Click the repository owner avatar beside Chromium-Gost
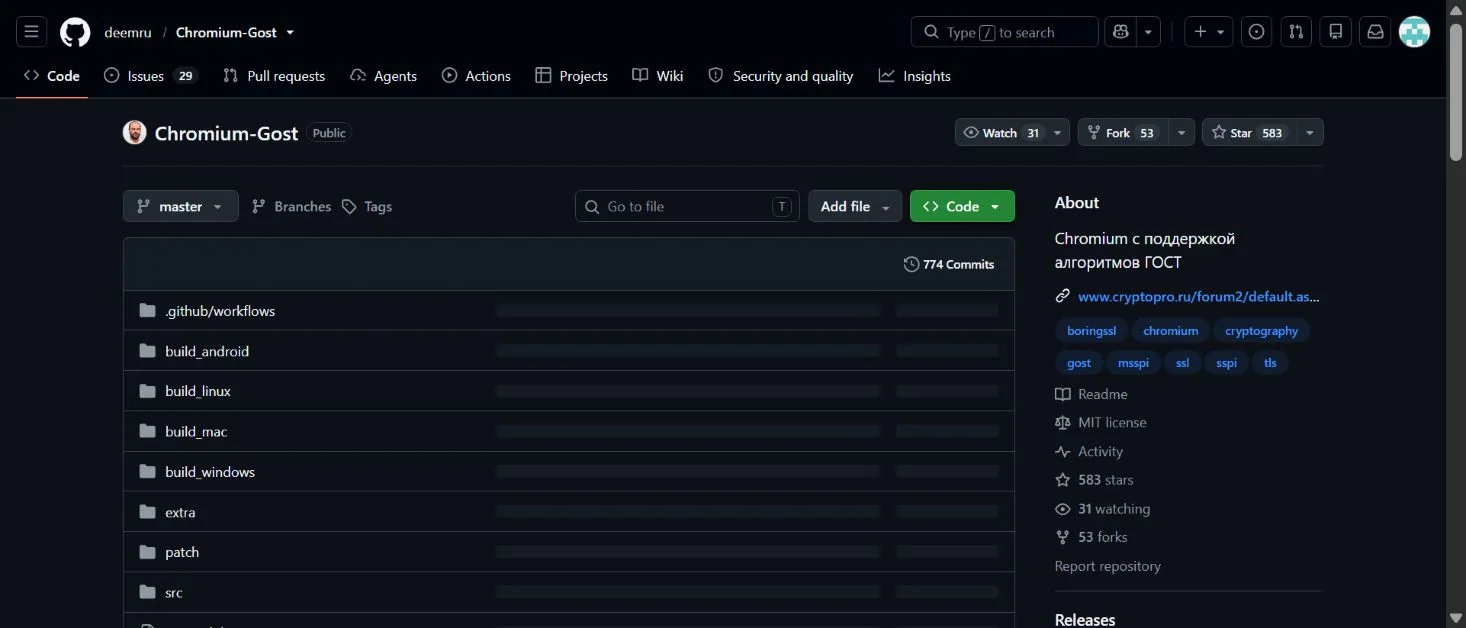The width and height of the screenshot is (1466, 628). 135,133
